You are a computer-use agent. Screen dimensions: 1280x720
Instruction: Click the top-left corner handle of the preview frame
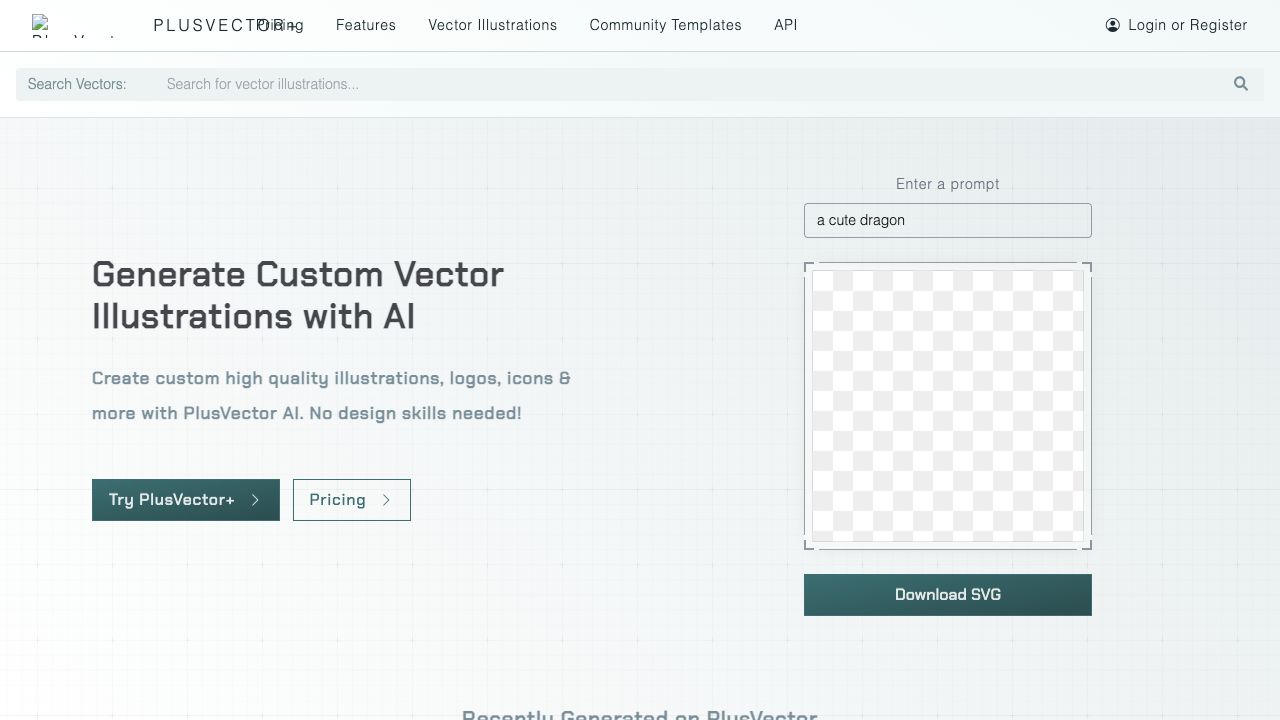[x=806, y=266]
